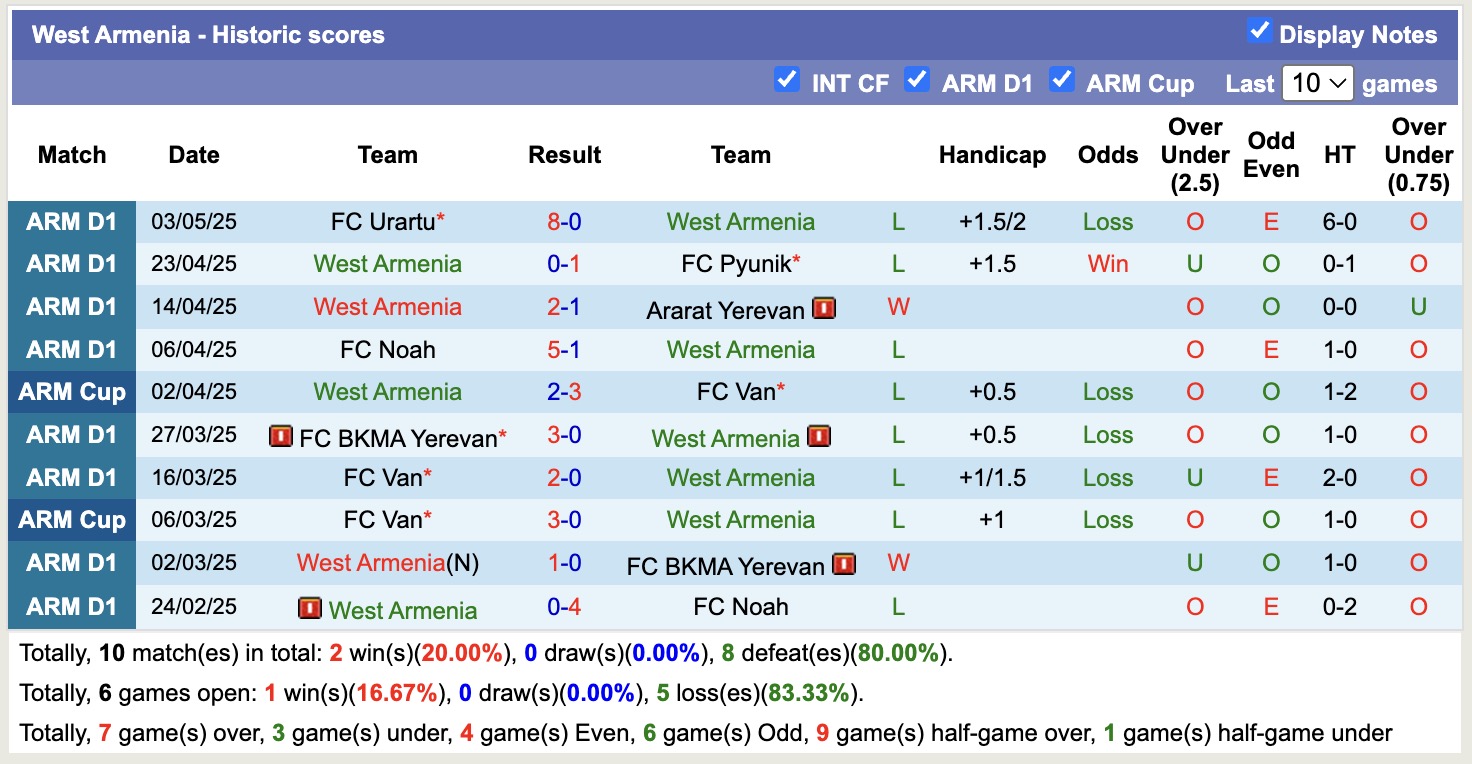Viewport: 1472px width, 764px height.
Task: Open the FC Pyunik team page
Action: 733,264
